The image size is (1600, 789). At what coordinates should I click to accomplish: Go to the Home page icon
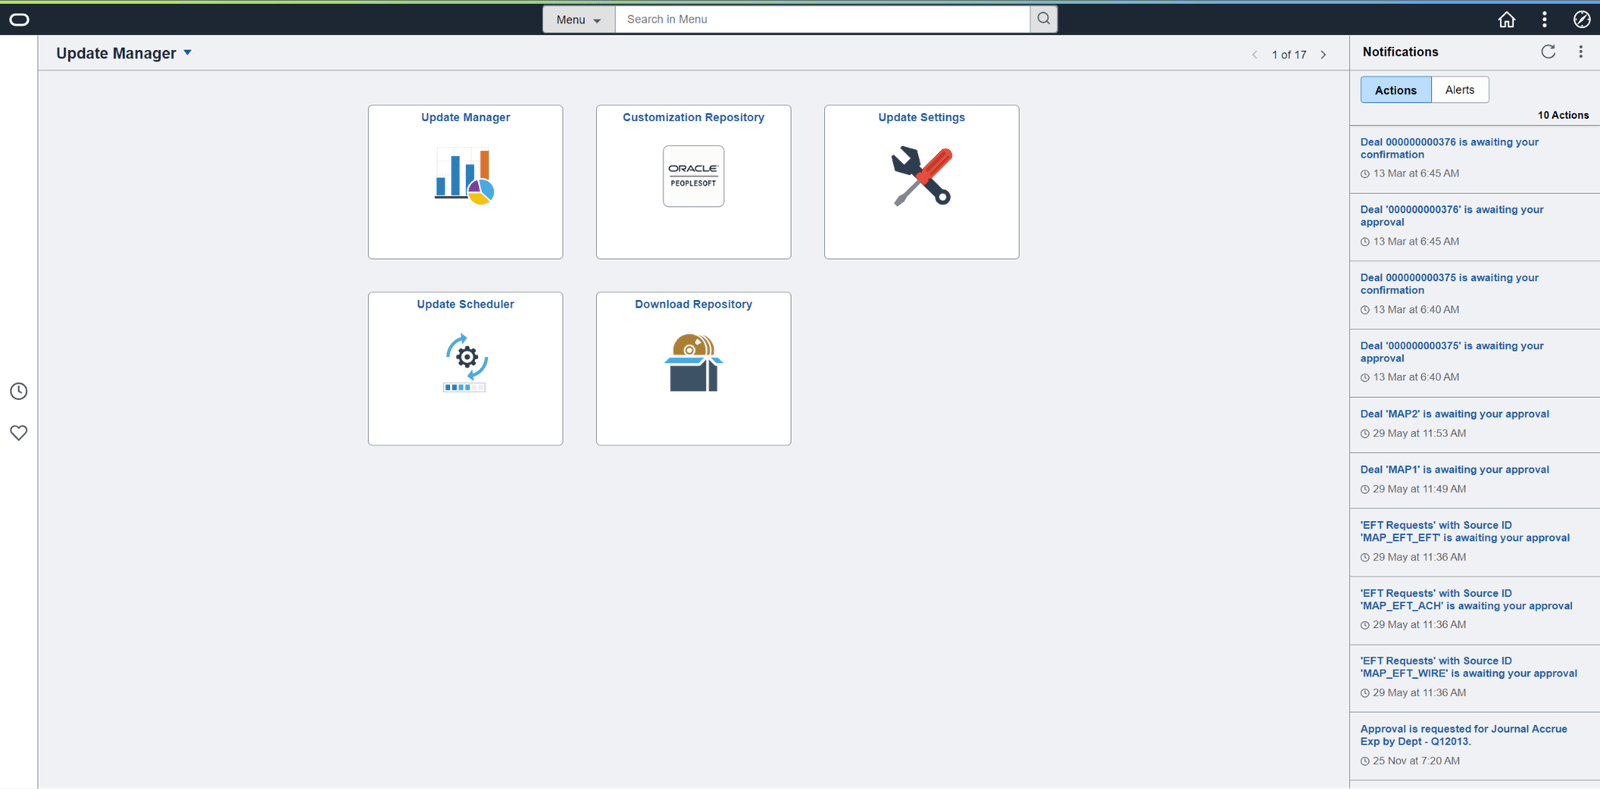(1506, 19)
